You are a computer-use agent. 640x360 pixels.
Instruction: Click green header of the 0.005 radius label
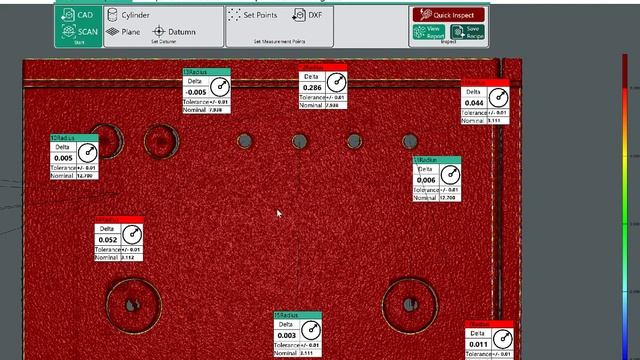pos(74,138)
